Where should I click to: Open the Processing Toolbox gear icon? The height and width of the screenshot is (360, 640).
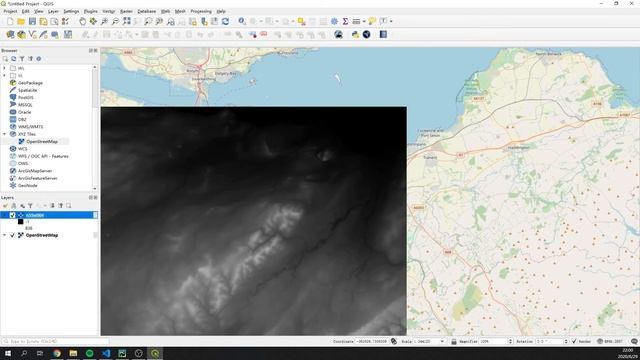click(x=334, y=21)
